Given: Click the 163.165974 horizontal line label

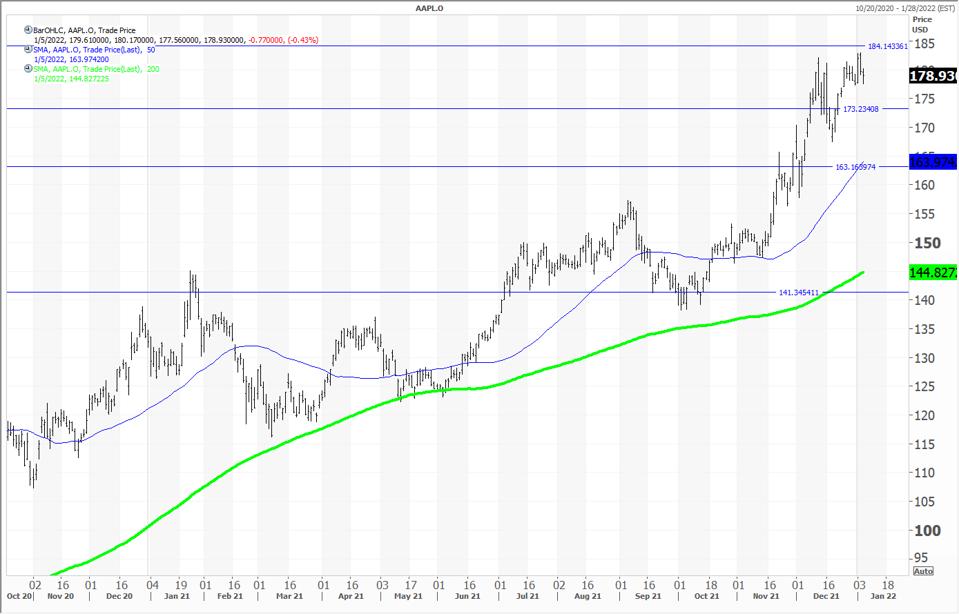Looking at the screenshot, I should click(x=855, y=167).
